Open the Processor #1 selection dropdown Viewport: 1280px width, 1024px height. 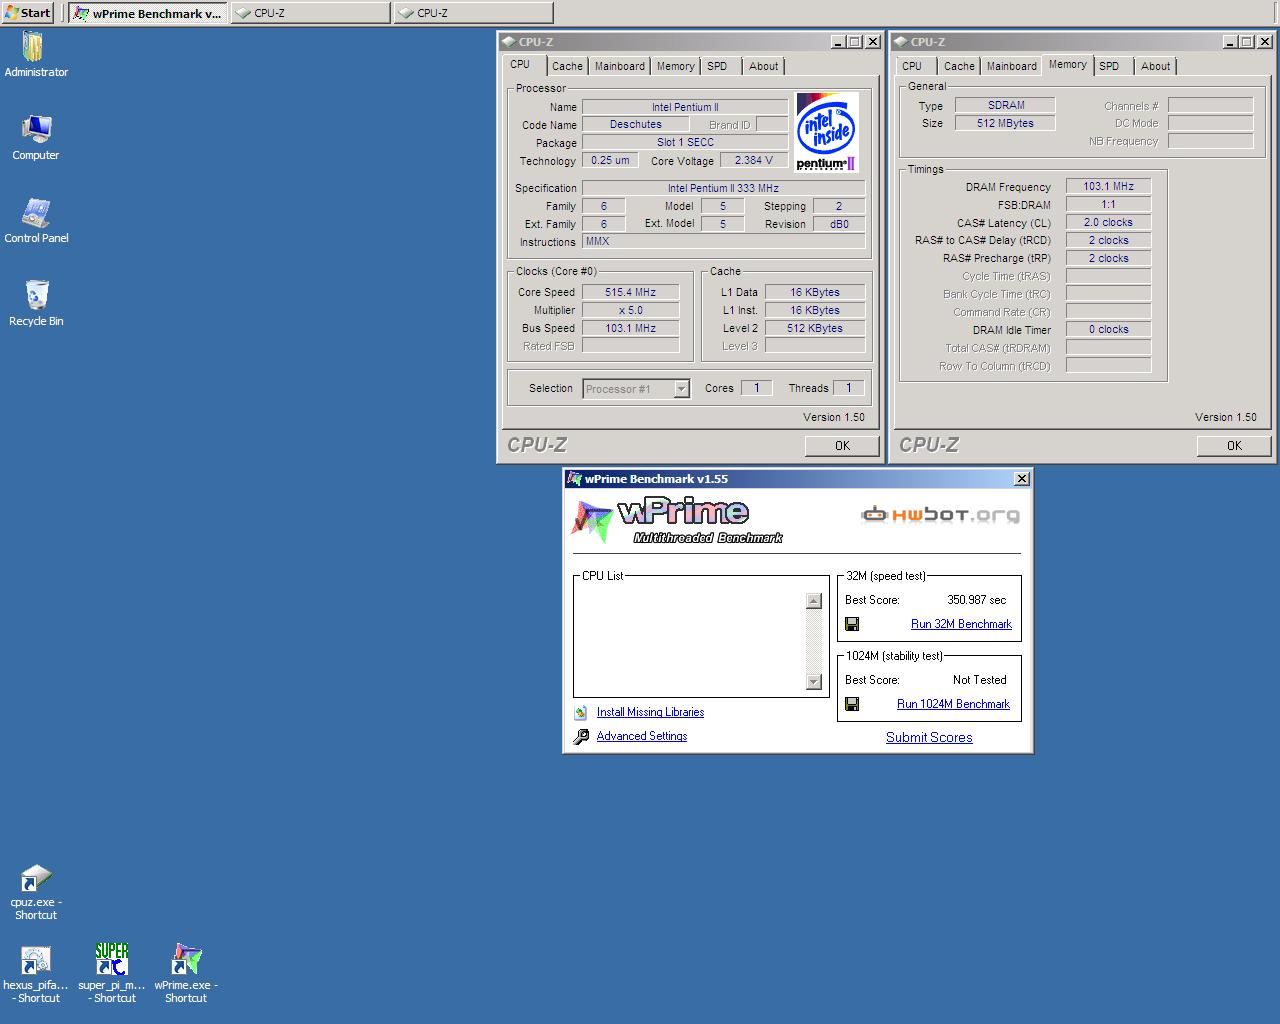(x=681, y=389)
